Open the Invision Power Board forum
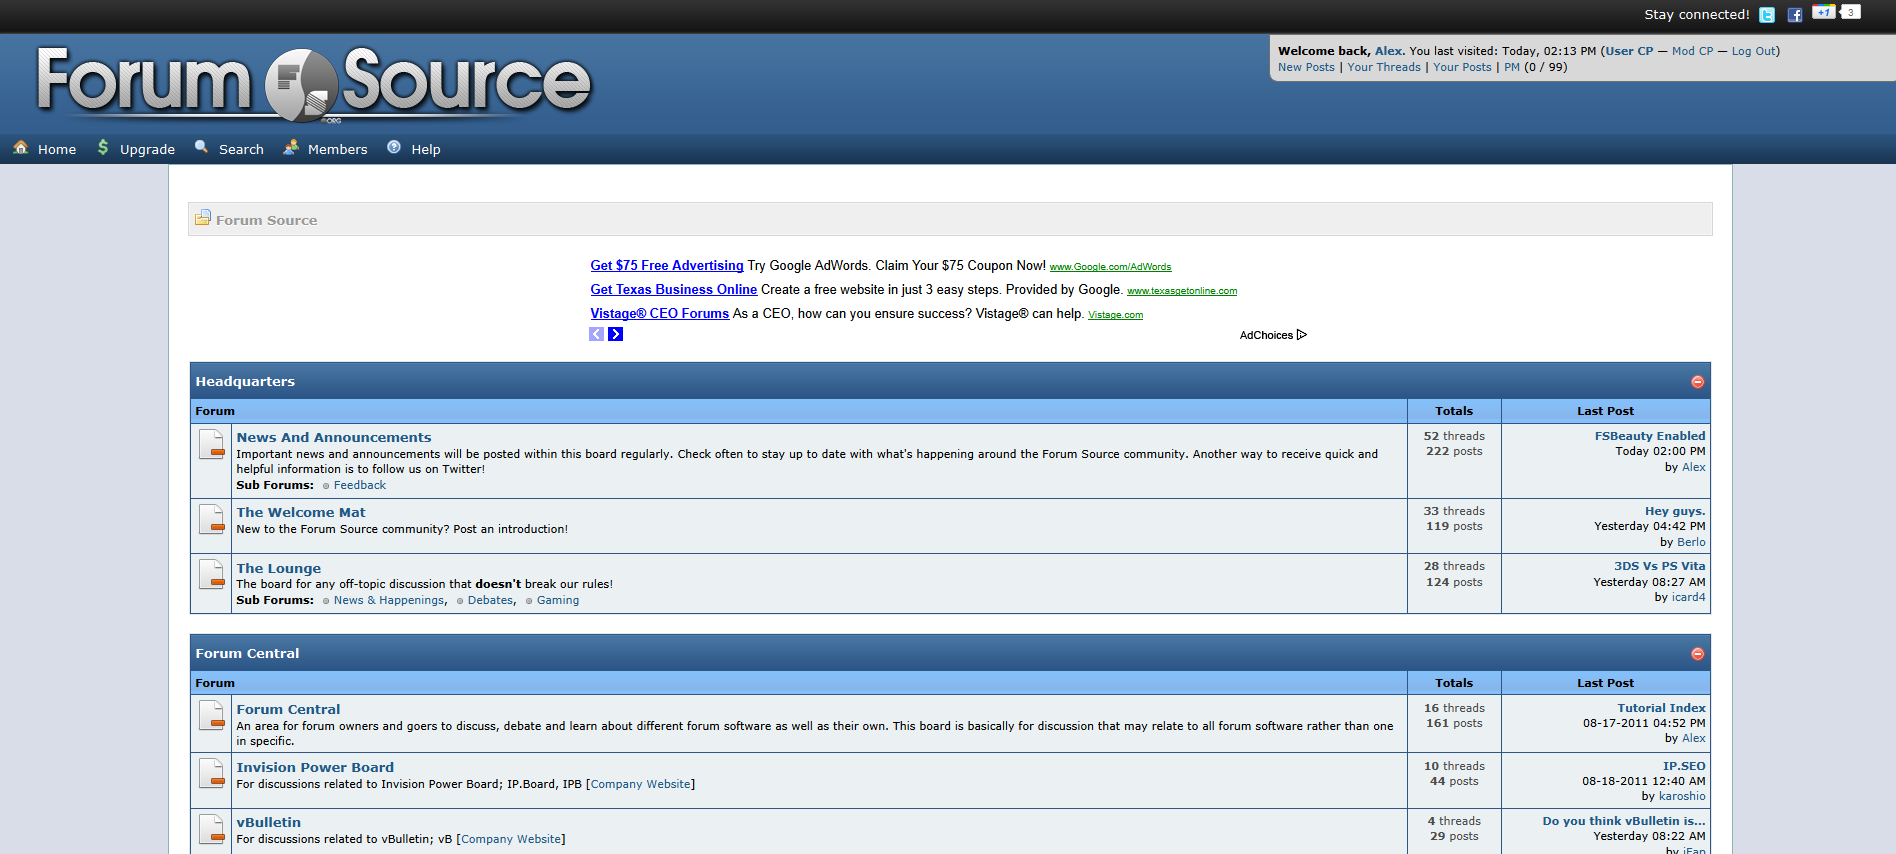Screen dimensions: 1896x854 (315, 767)
